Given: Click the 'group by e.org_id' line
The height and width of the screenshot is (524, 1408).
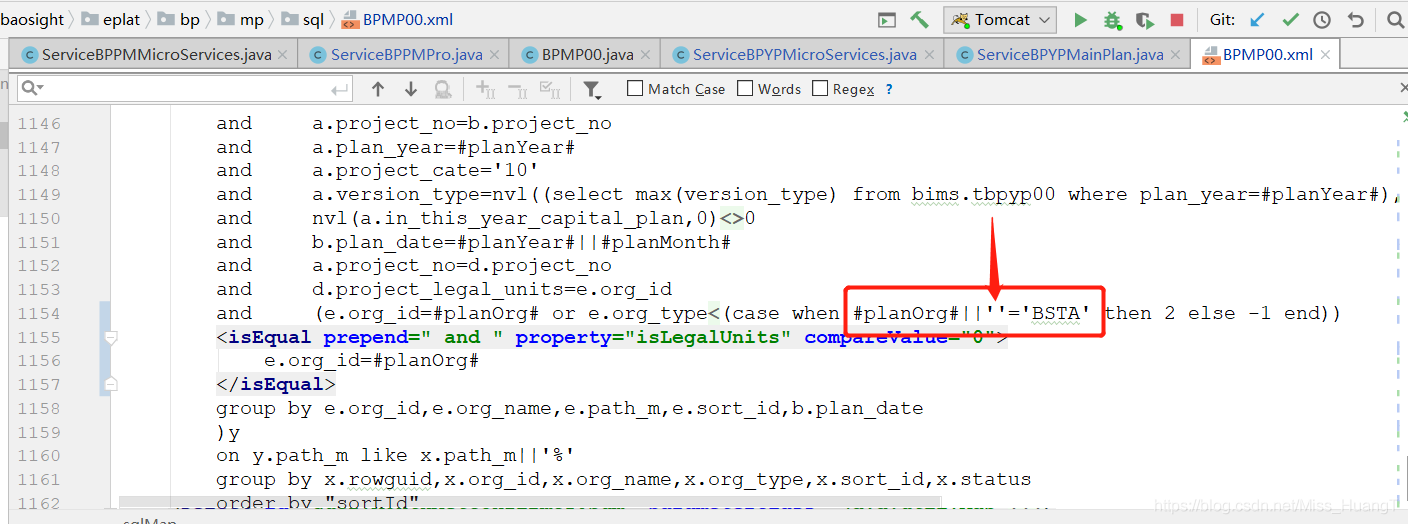Looking at the screenshot, I should [570, 408].
